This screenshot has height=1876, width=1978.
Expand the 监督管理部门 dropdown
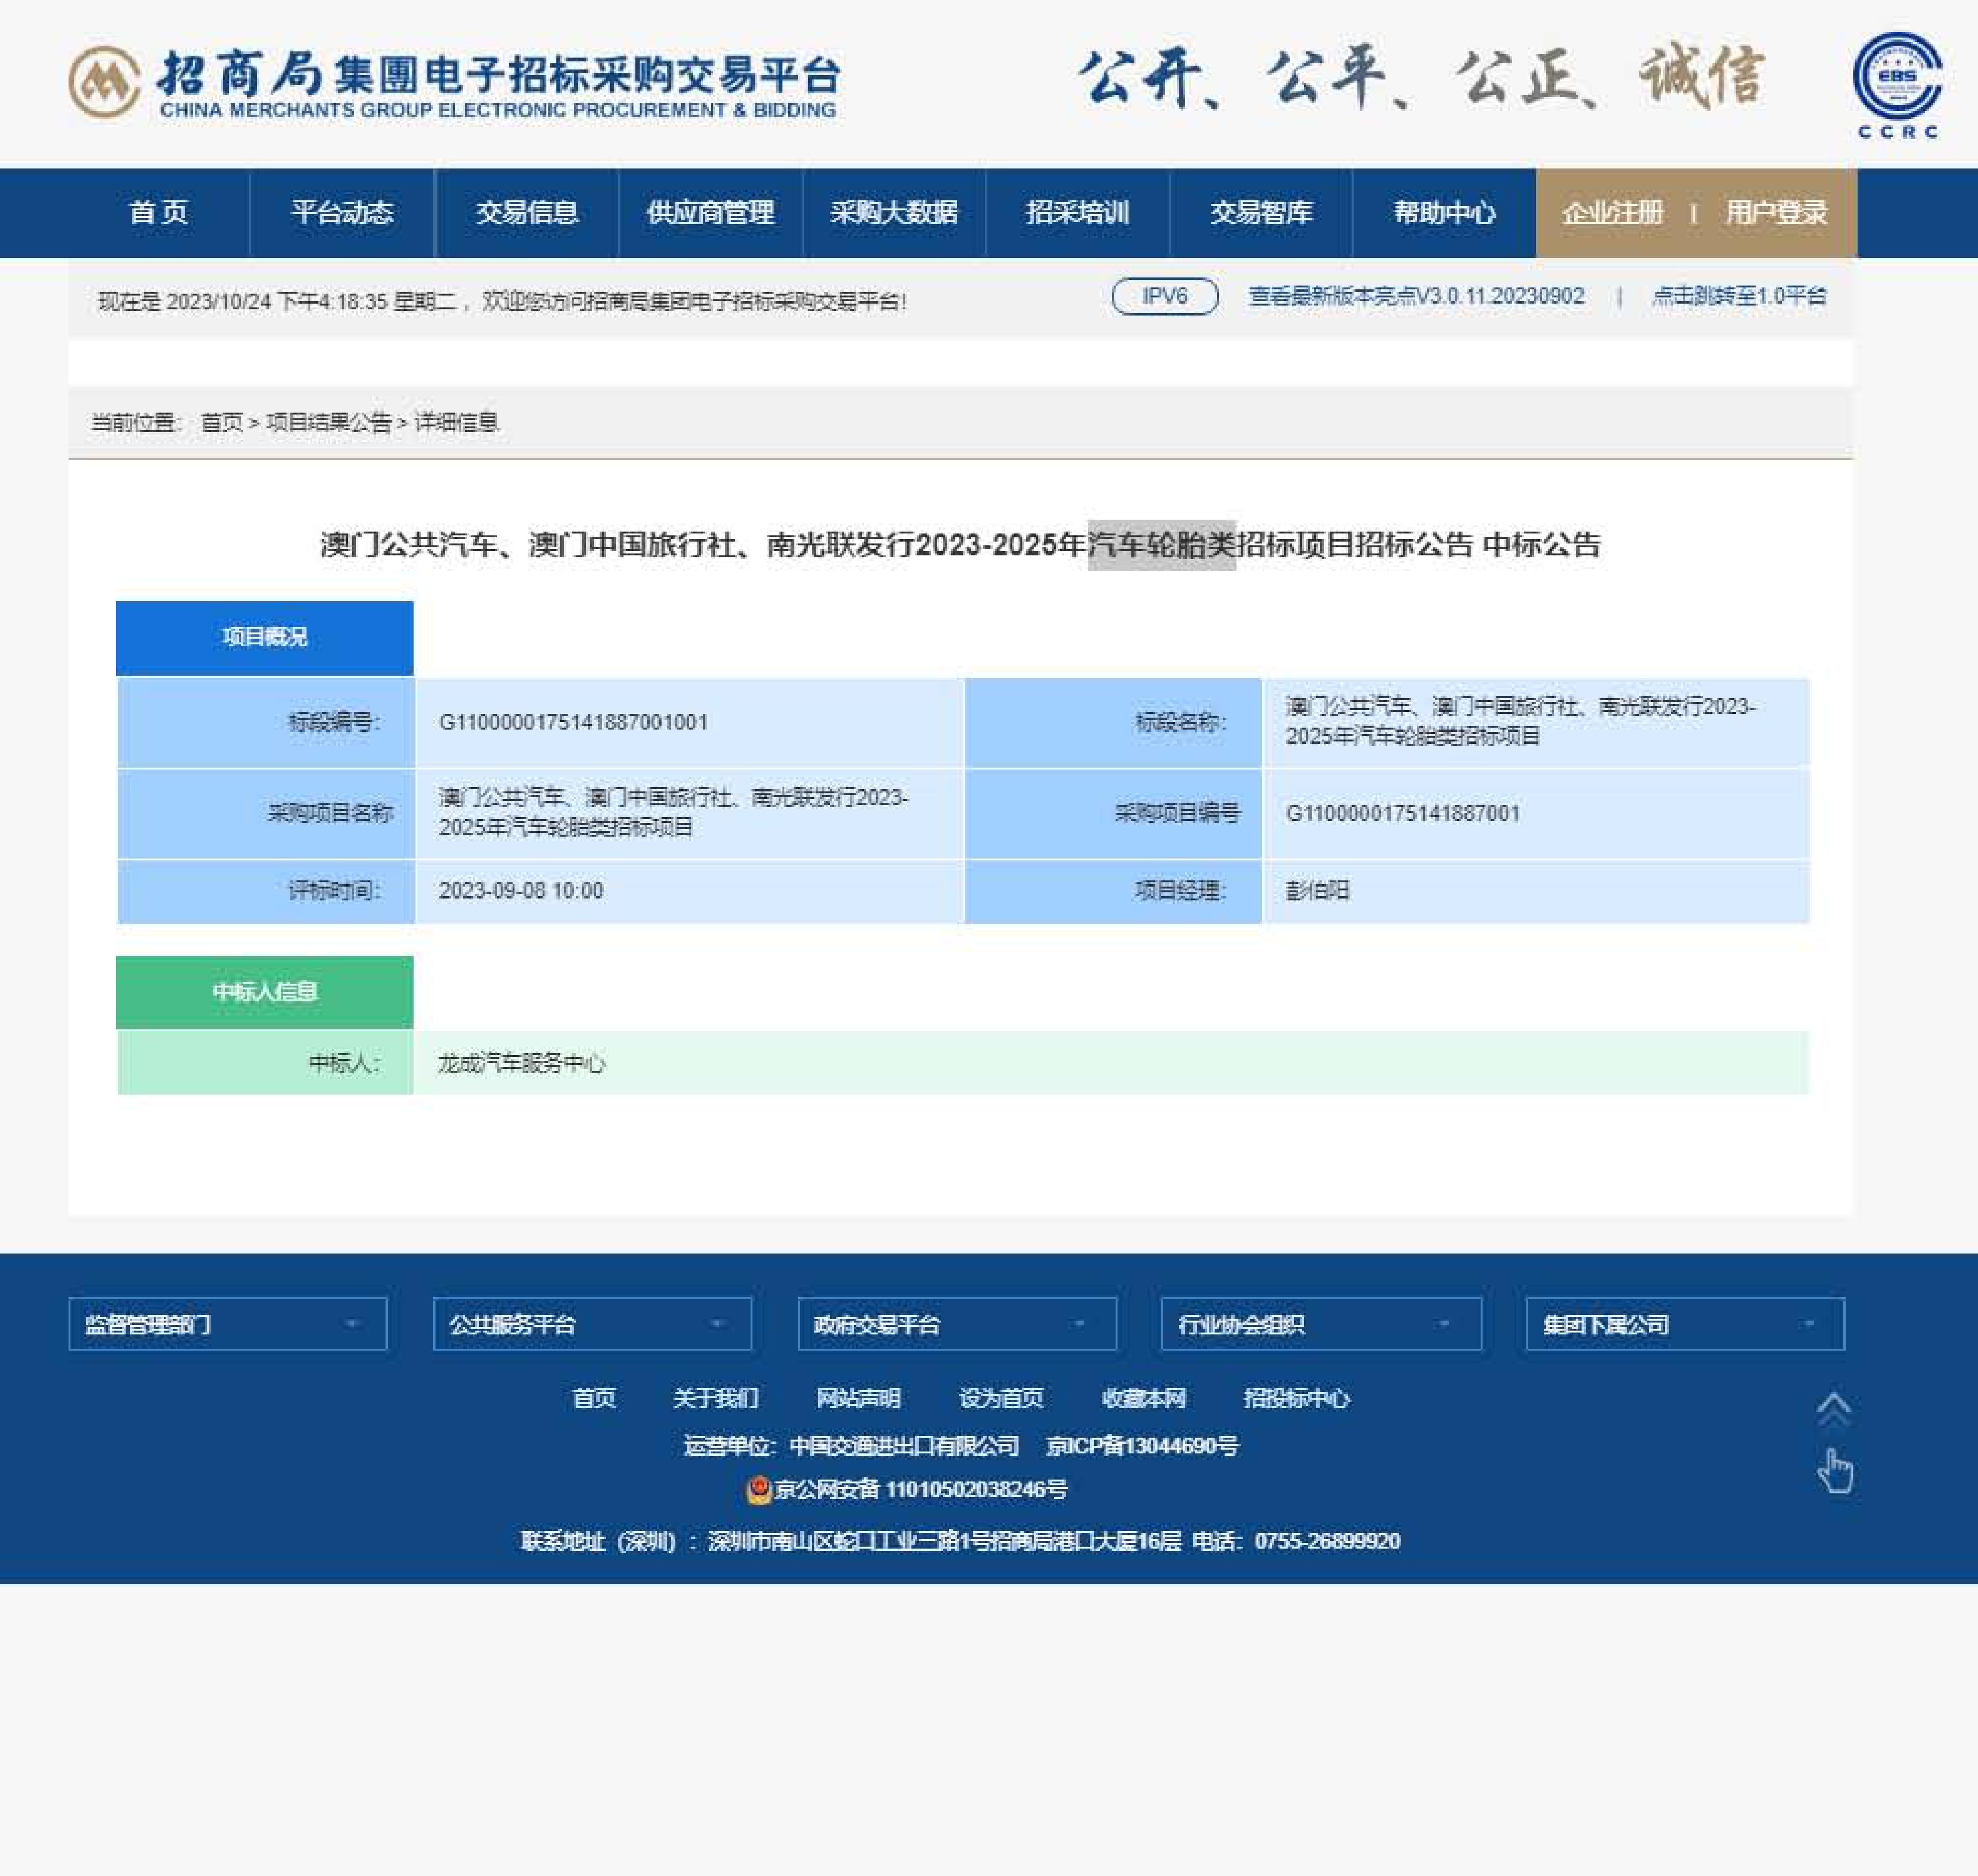coord(228,1324)
